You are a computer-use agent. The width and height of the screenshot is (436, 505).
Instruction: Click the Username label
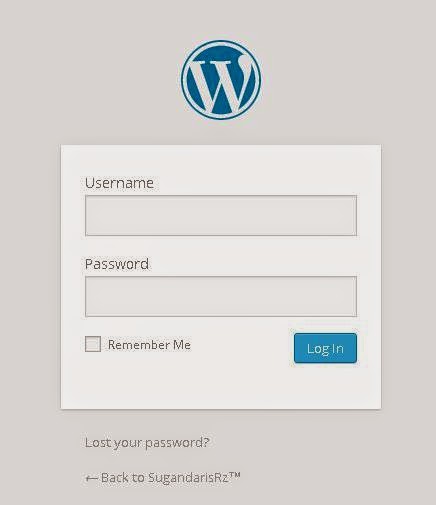coord(119,183)
